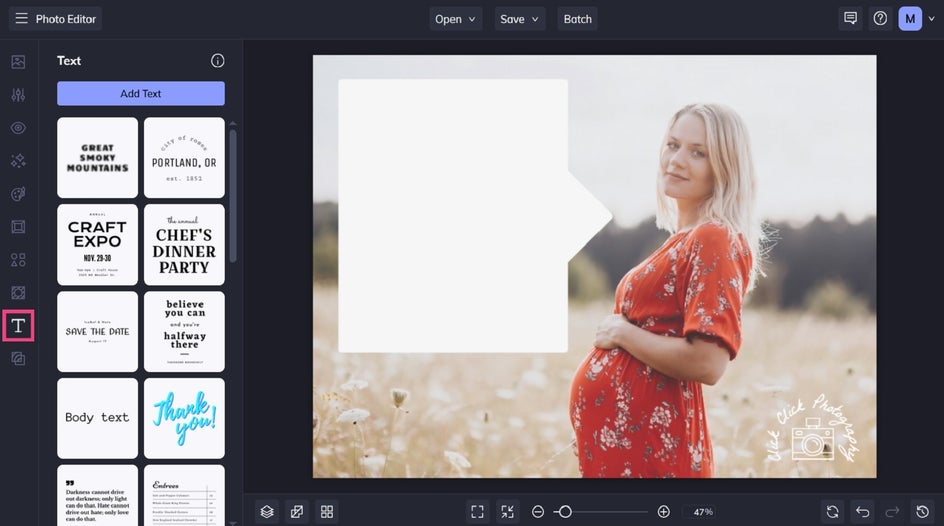Open the Open dropdown menu
This screenshot has width=944, height=526.
[455, 19]
